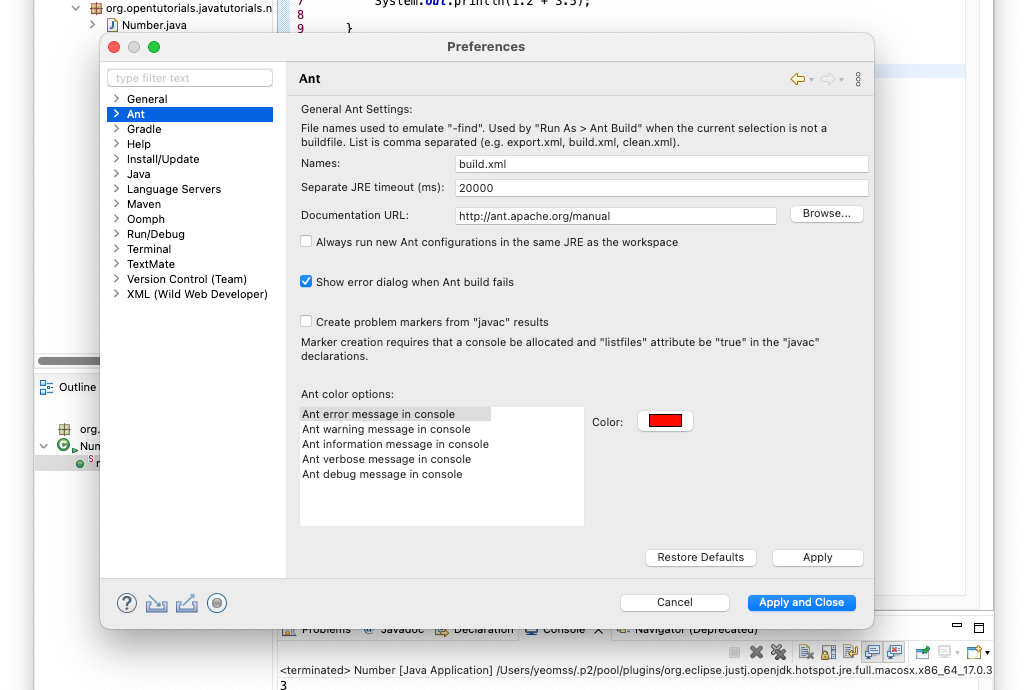Click the grayed Forward arrow in Preferences
Viewport: 1028px width, 690px height.
click(x=827, y=79)
